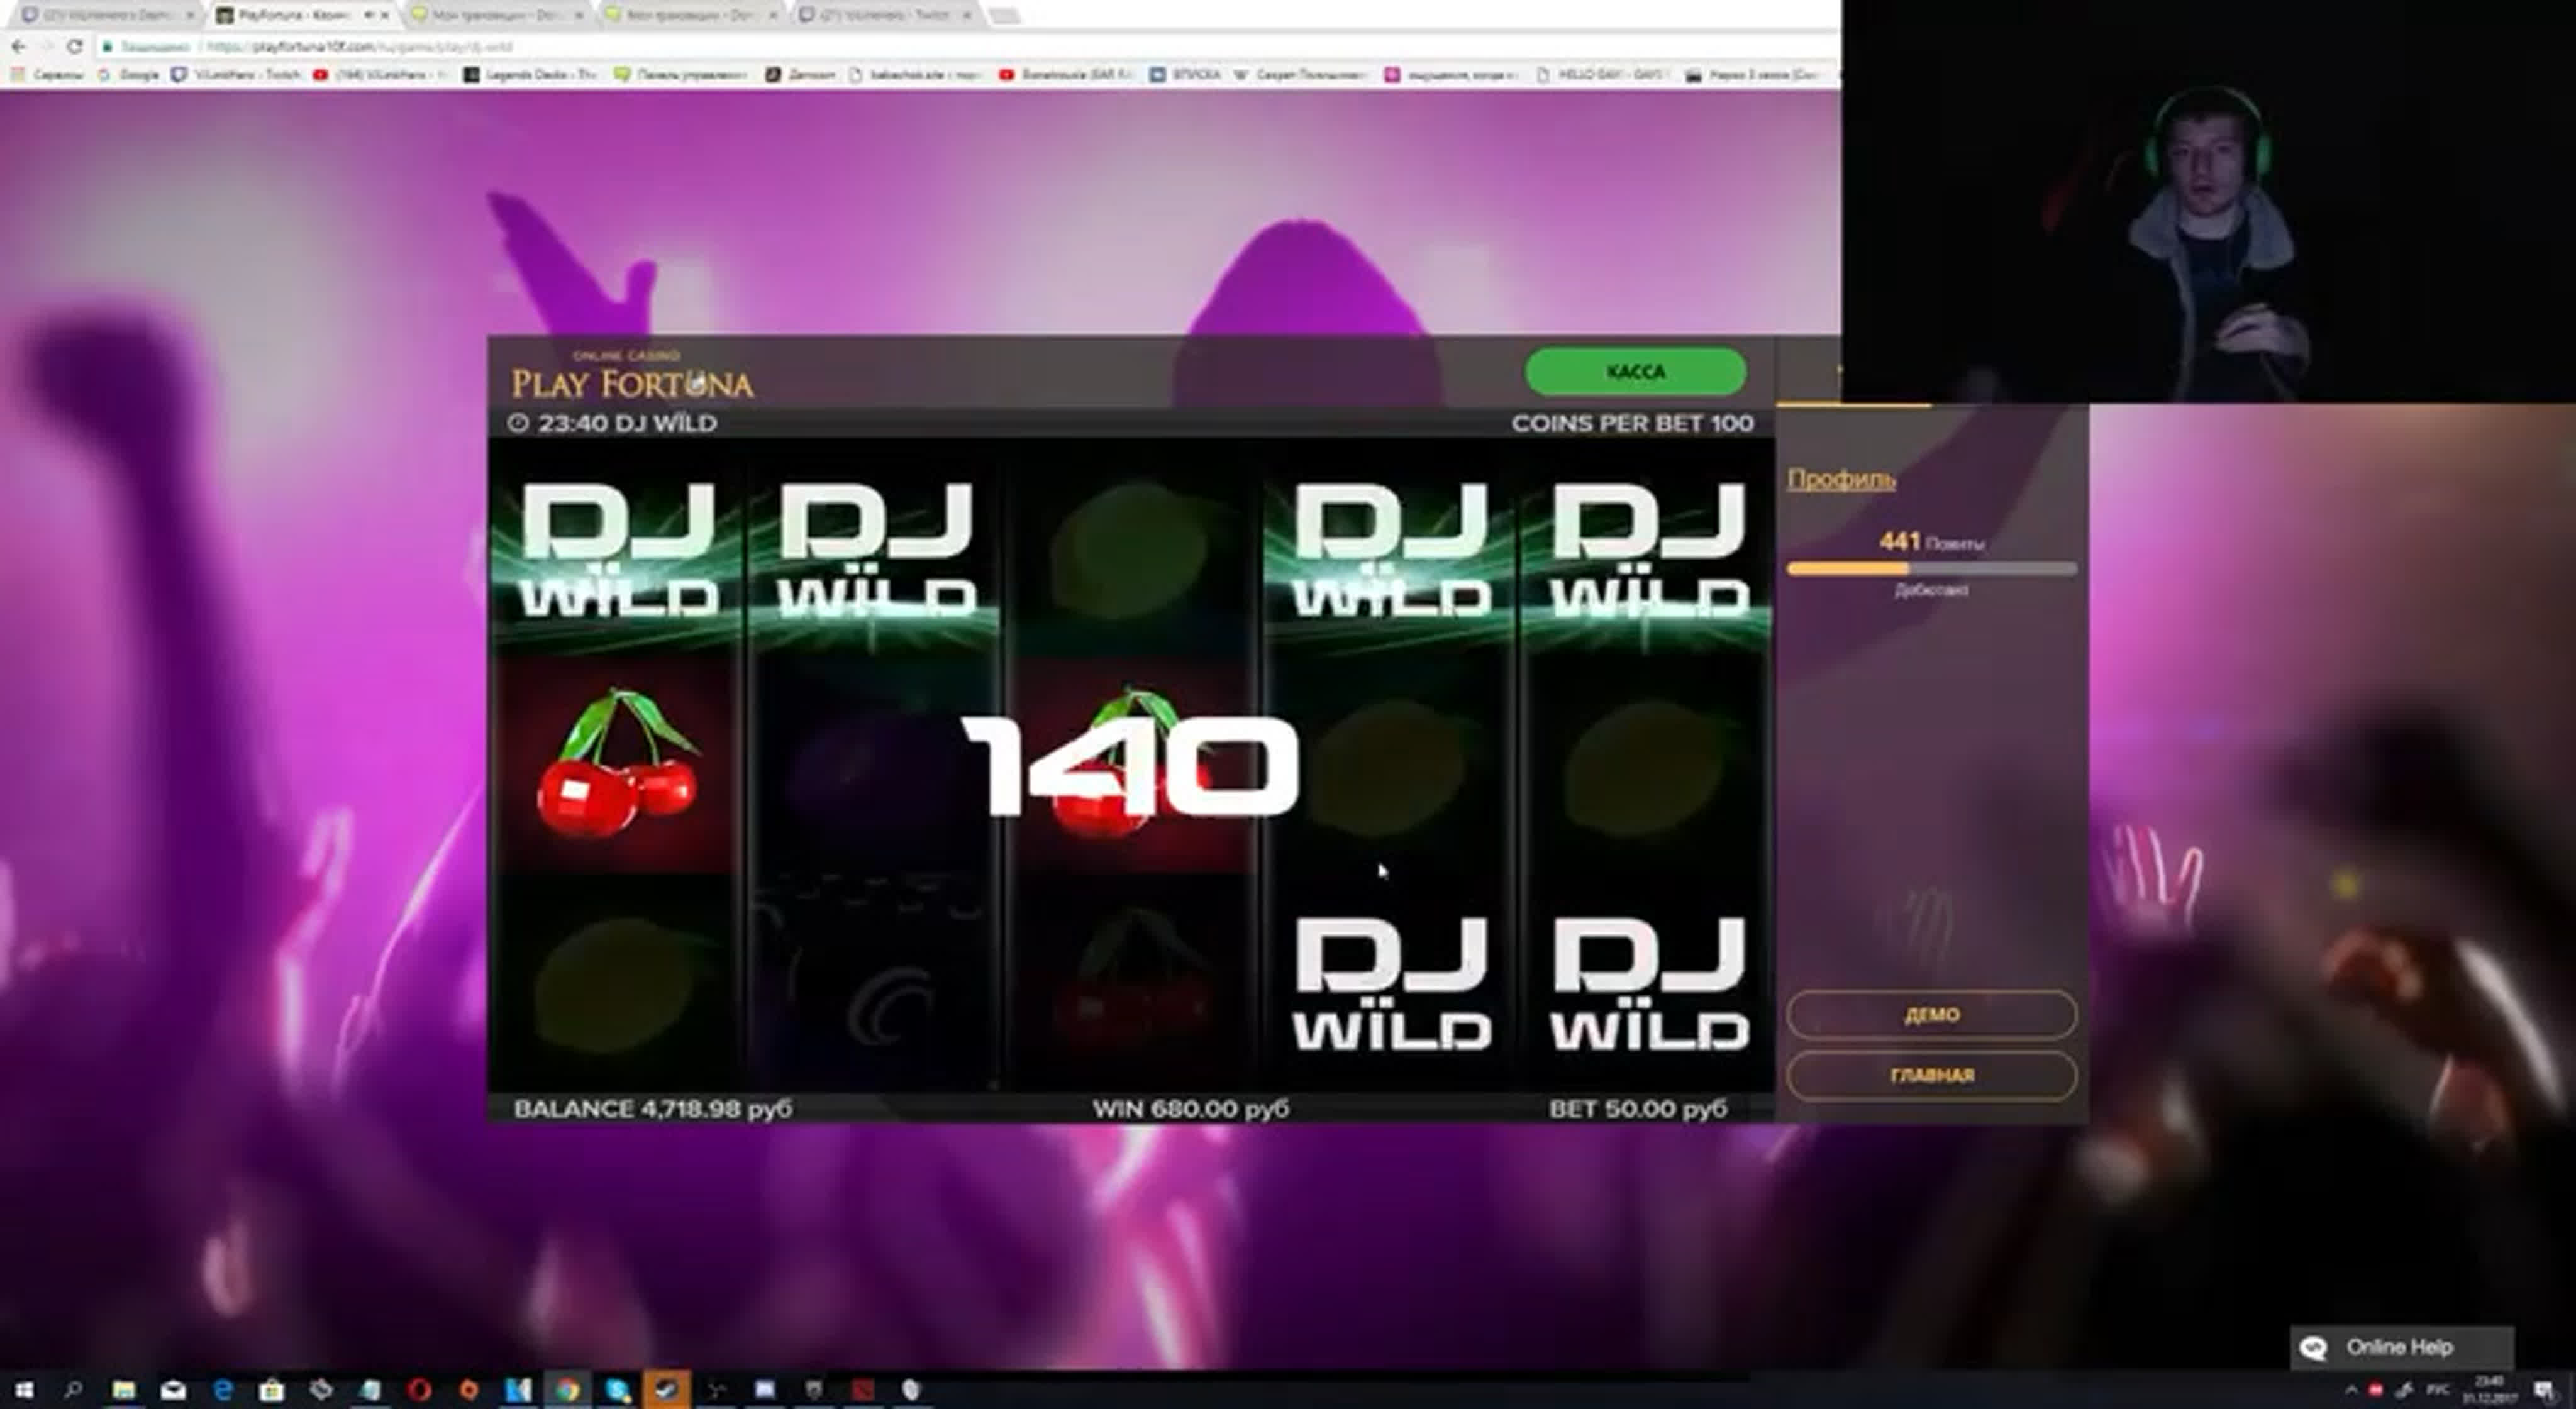Go to ГЛАВНАЯ home page button
2576x1409 pixels.
[x=1931, y=1076]
